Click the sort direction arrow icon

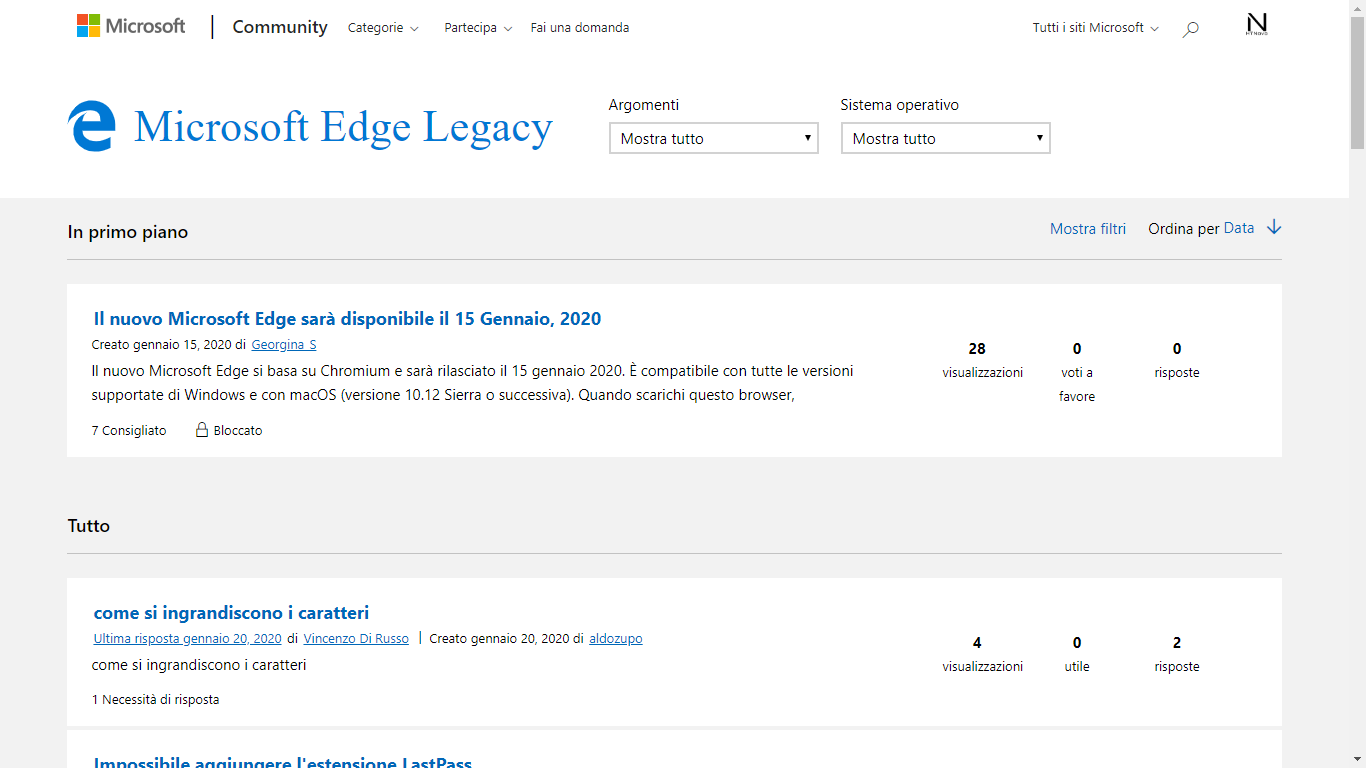(1274, 228)
